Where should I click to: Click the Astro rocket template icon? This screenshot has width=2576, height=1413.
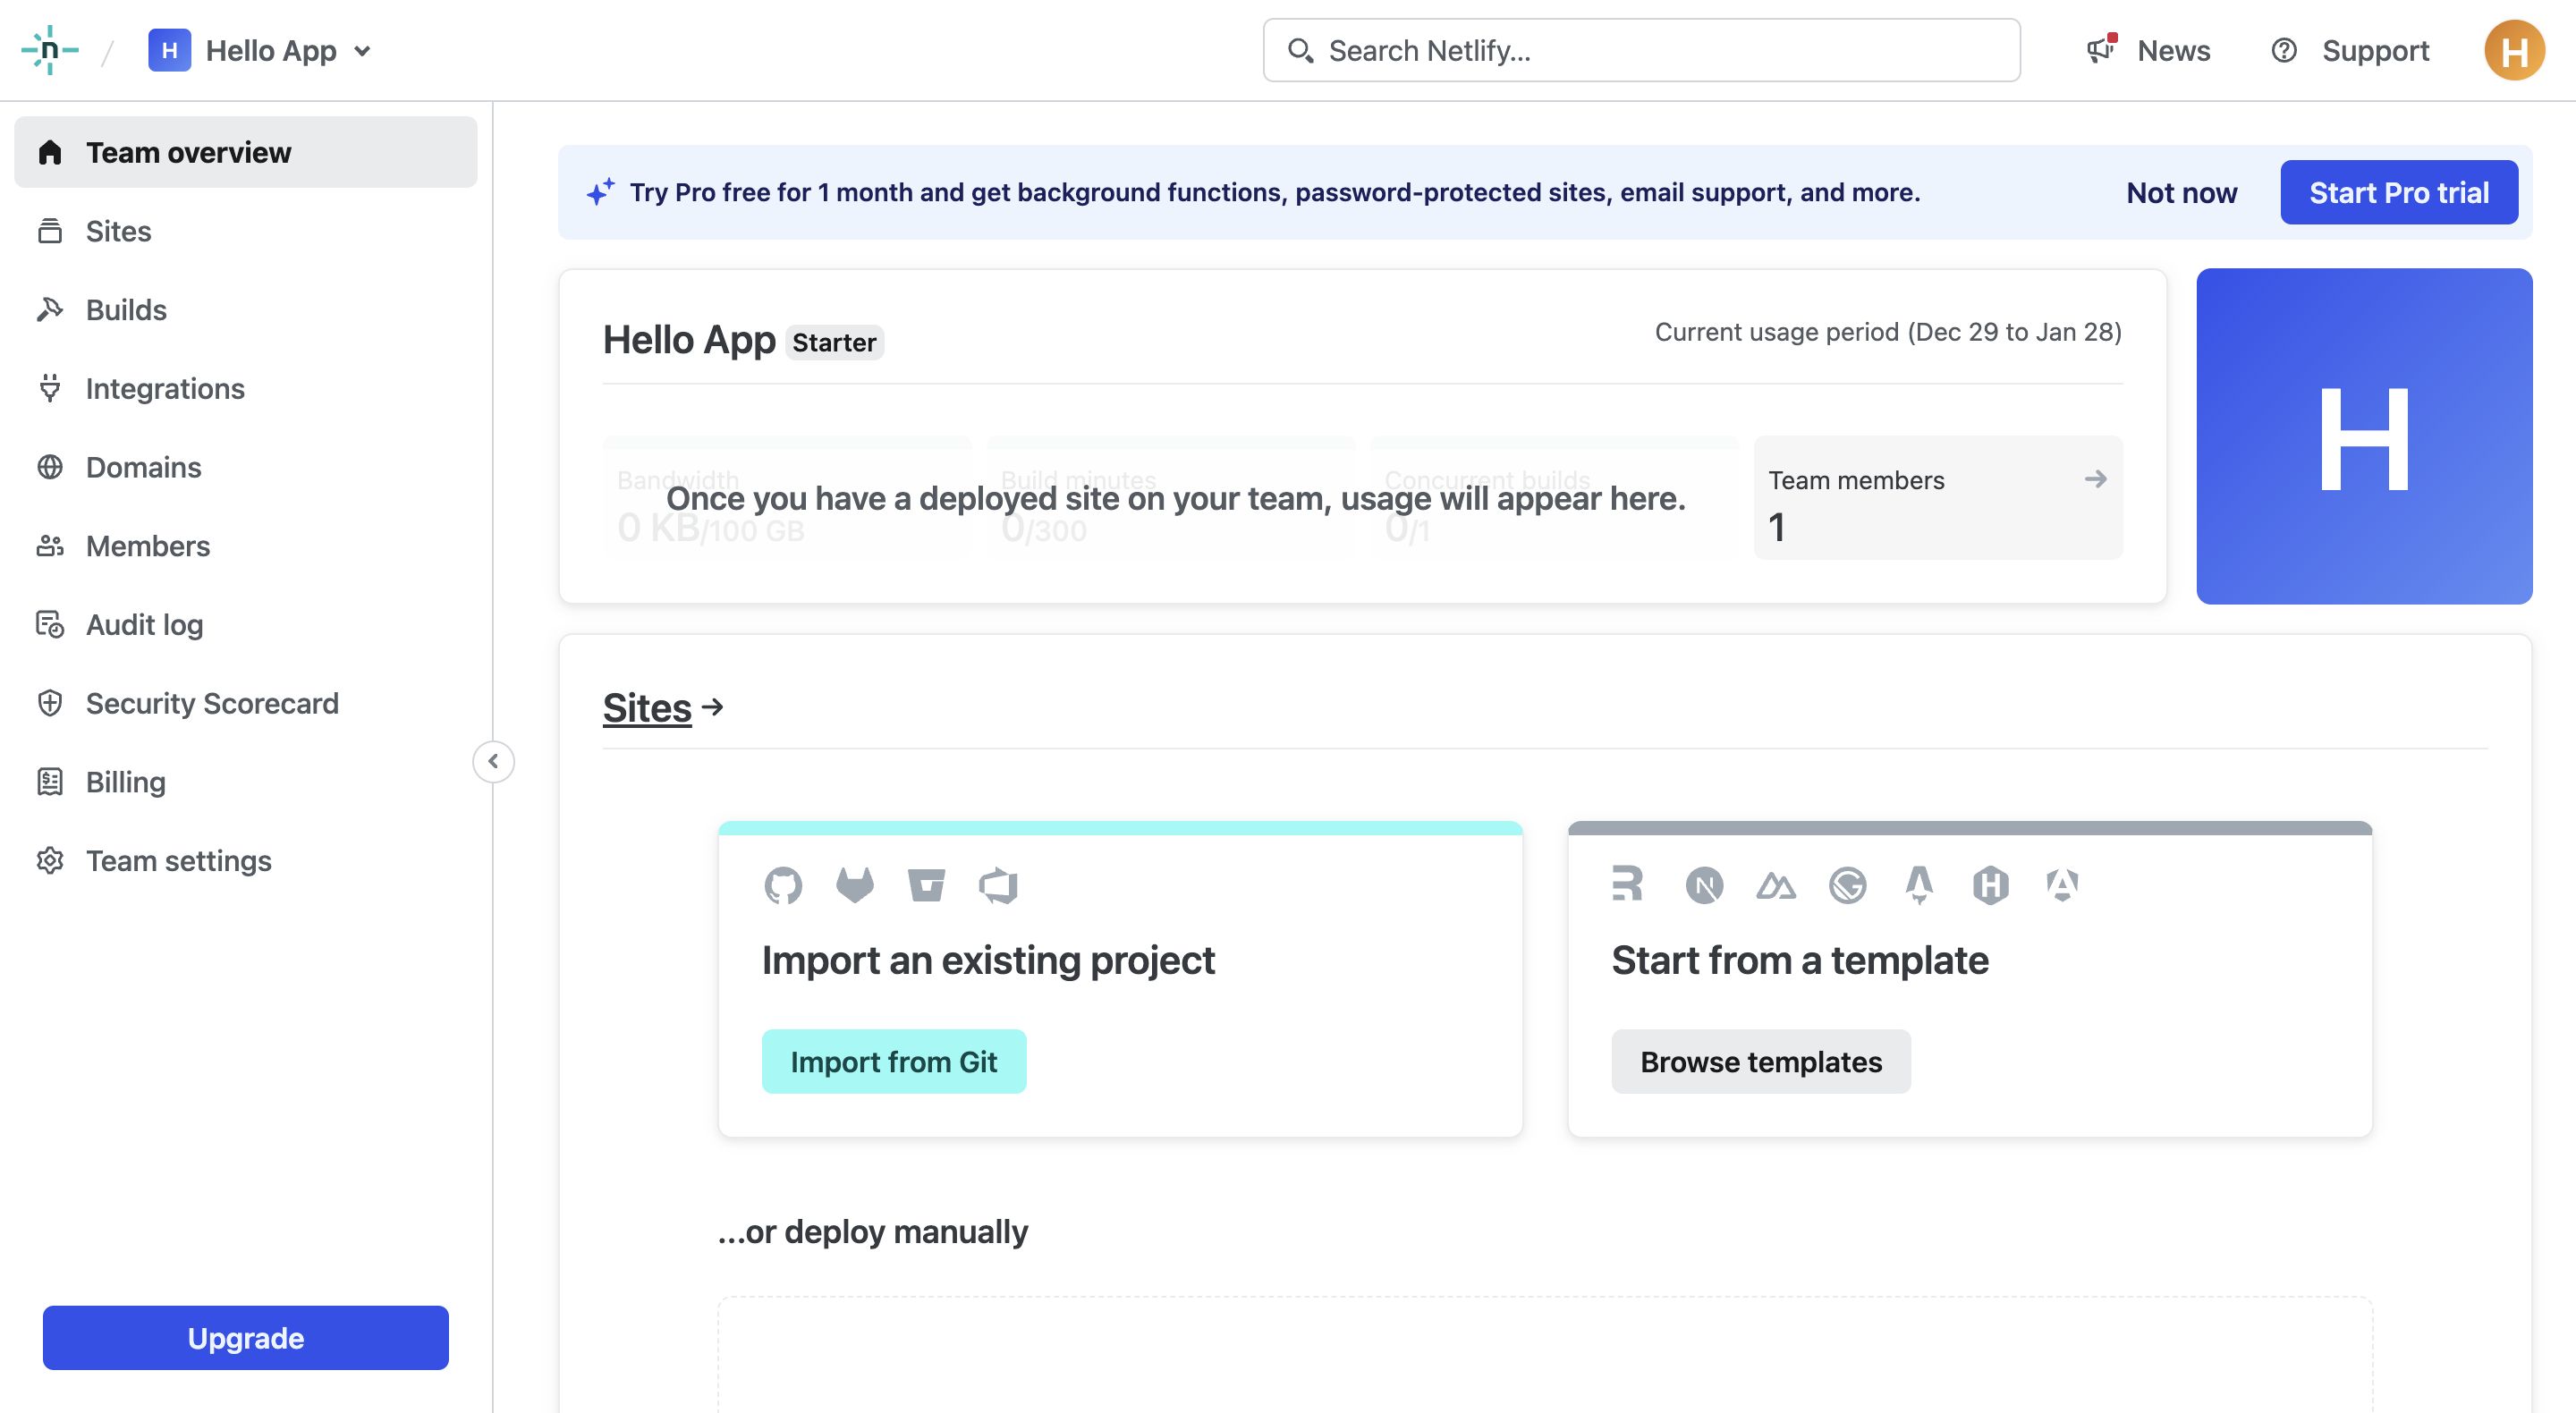[1919, 885]
